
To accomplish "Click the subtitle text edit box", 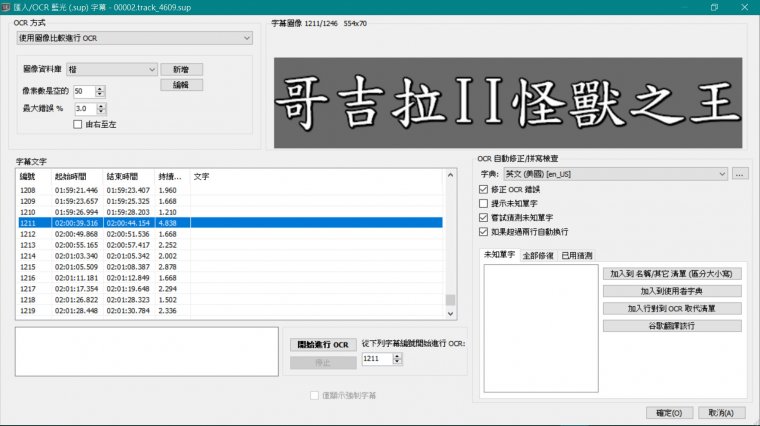I will coord(147,351).
